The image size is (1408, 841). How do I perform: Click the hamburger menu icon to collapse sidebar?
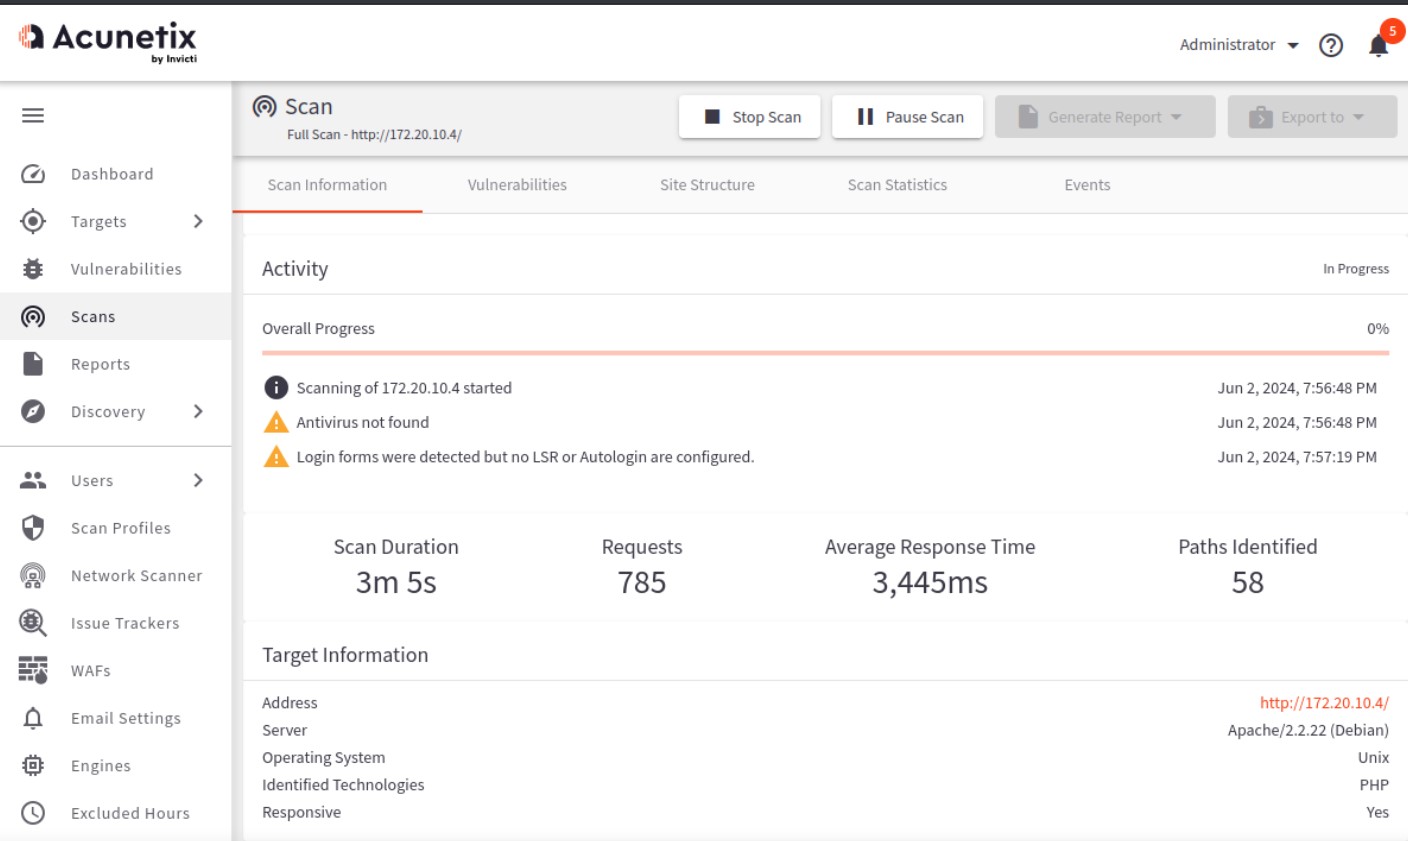[x=33, y=116]
